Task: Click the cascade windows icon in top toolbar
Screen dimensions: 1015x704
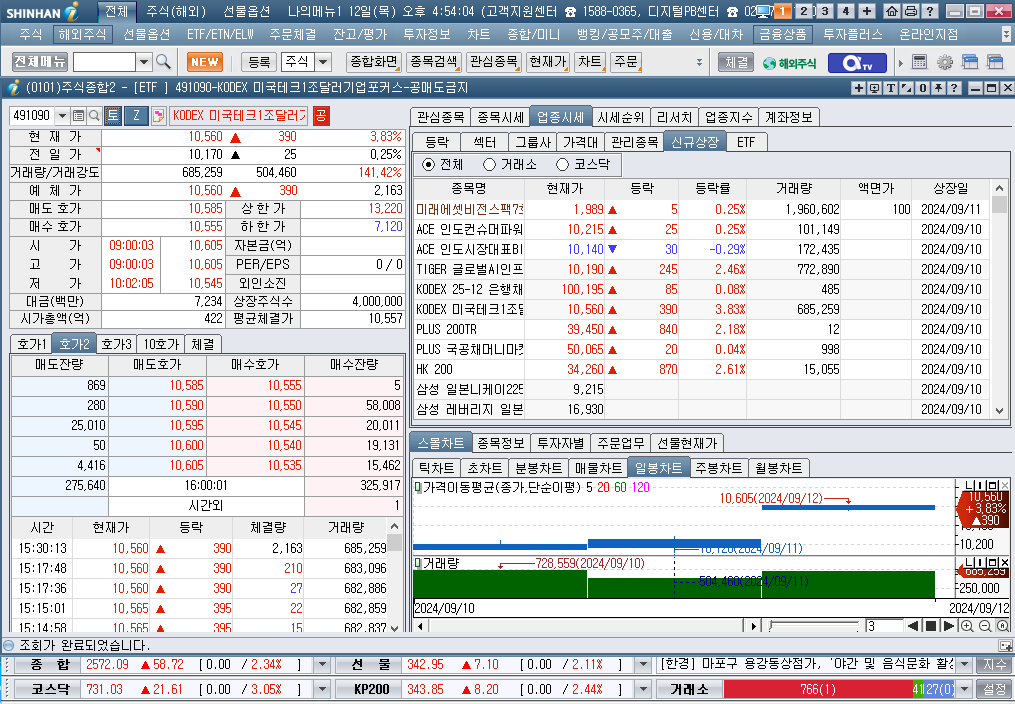Action: [x=970, y=62]
